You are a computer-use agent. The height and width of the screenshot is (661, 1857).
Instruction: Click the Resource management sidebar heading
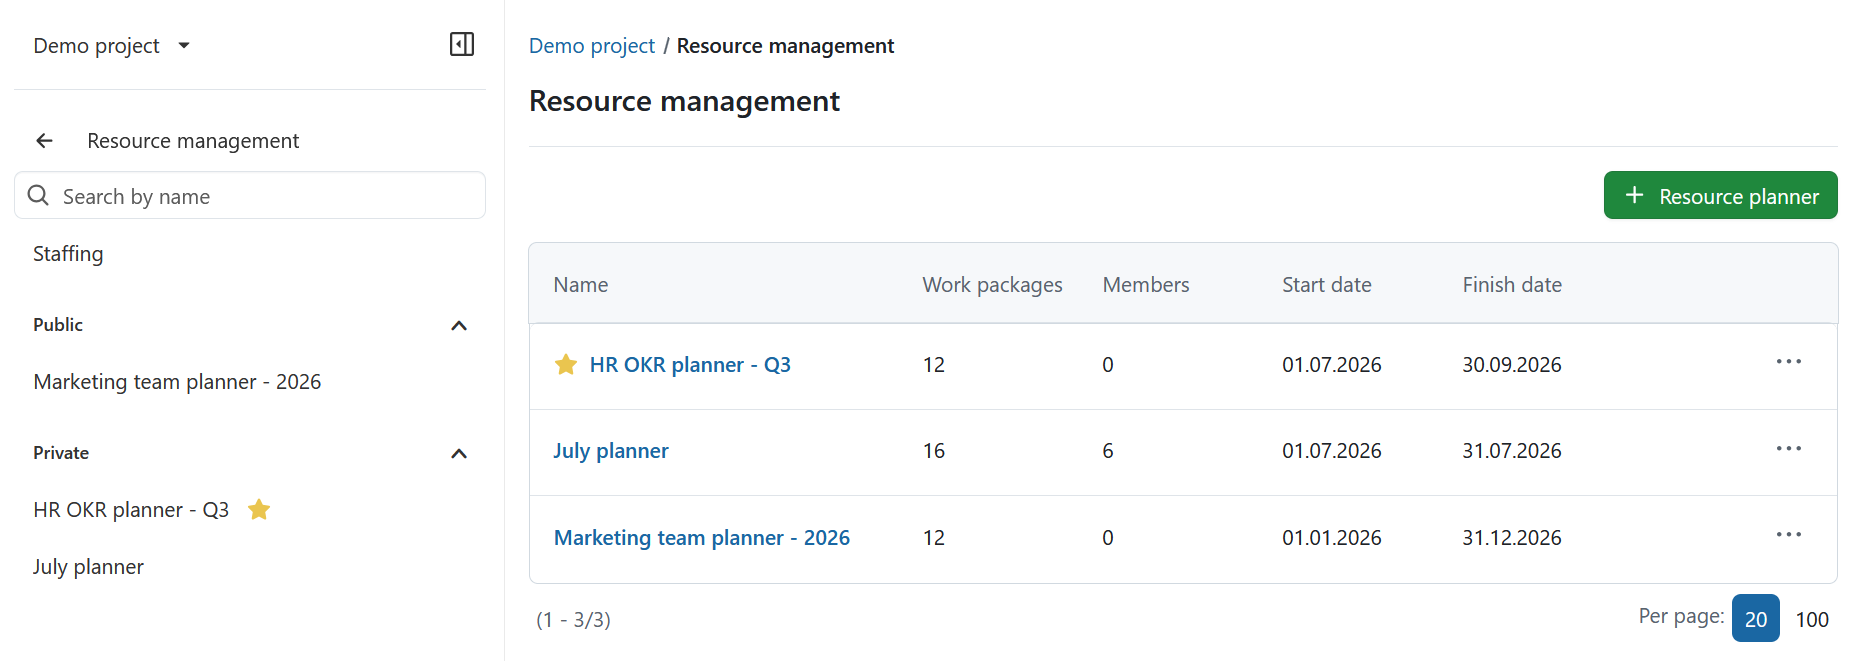click(193, 141)
